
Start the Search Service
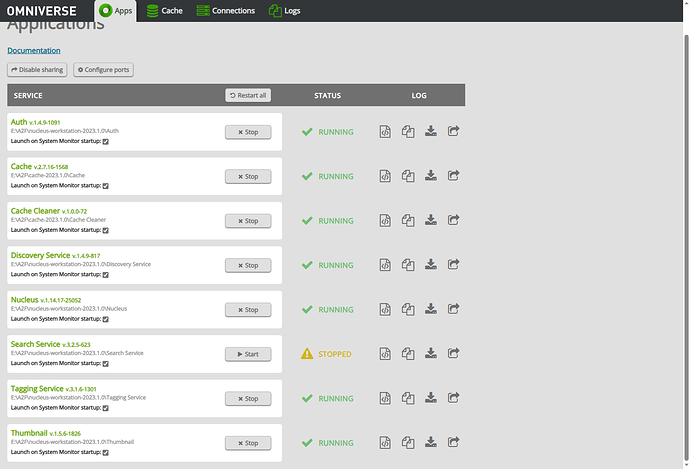248,354
